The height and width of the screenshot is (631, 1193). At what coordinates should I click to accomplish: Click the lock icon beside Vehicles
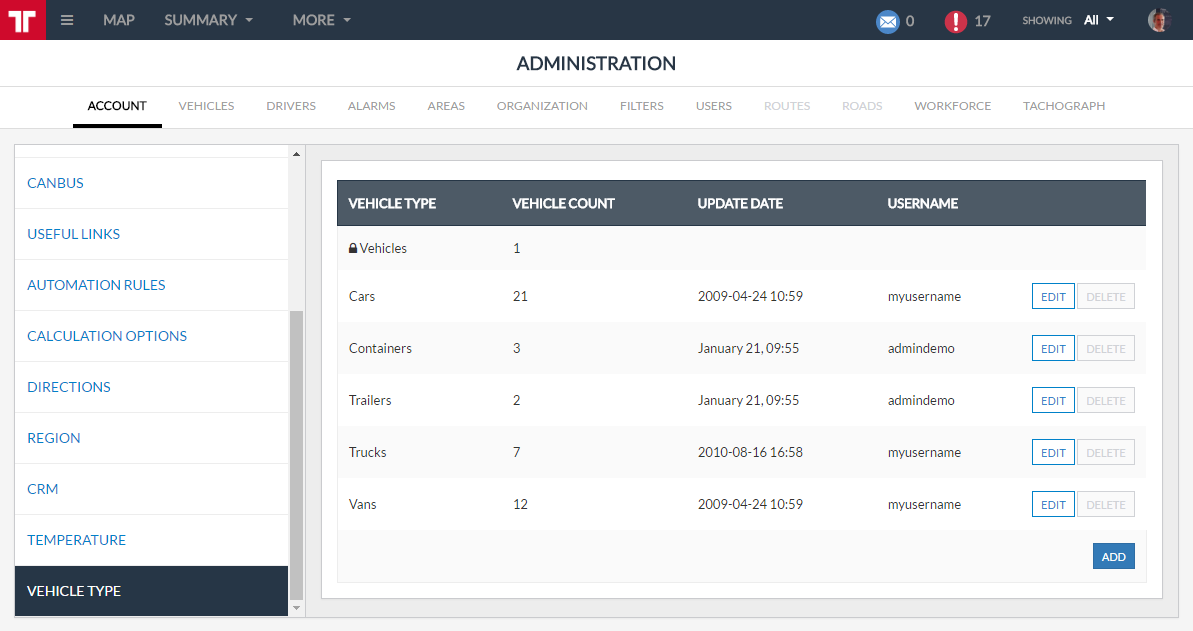point(353,248)
